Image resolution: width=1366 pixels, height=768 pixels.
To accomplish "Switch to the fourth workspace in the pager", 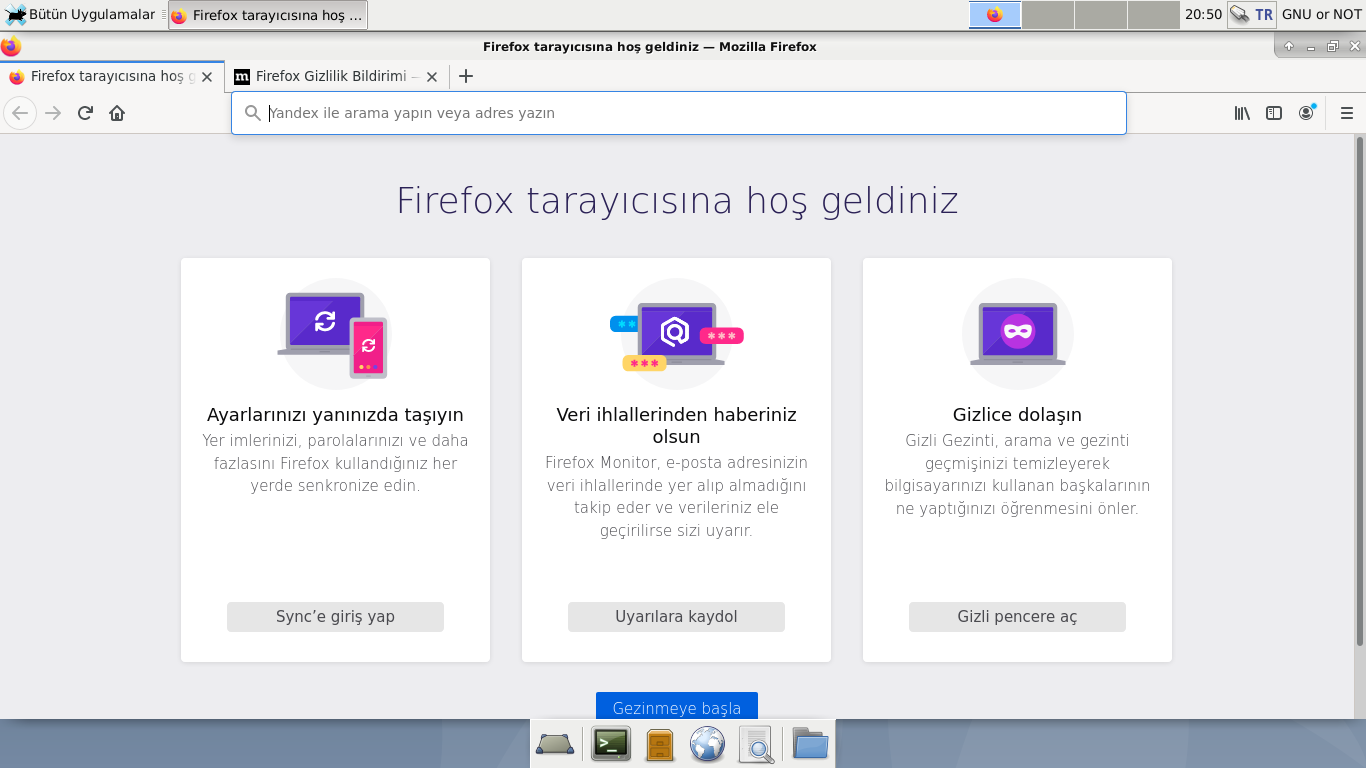I will tap(1154, 15).
